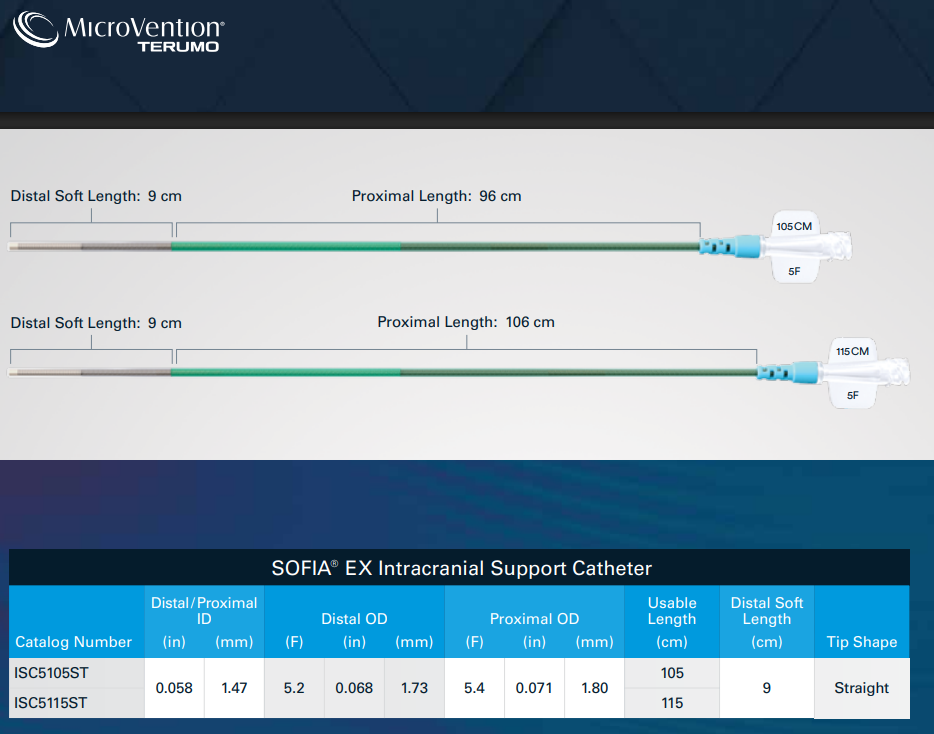Click the 1.80 mm Proximal OD value
Screen dimensions: 934x734
pyautogui.click(x=593, y=688)
